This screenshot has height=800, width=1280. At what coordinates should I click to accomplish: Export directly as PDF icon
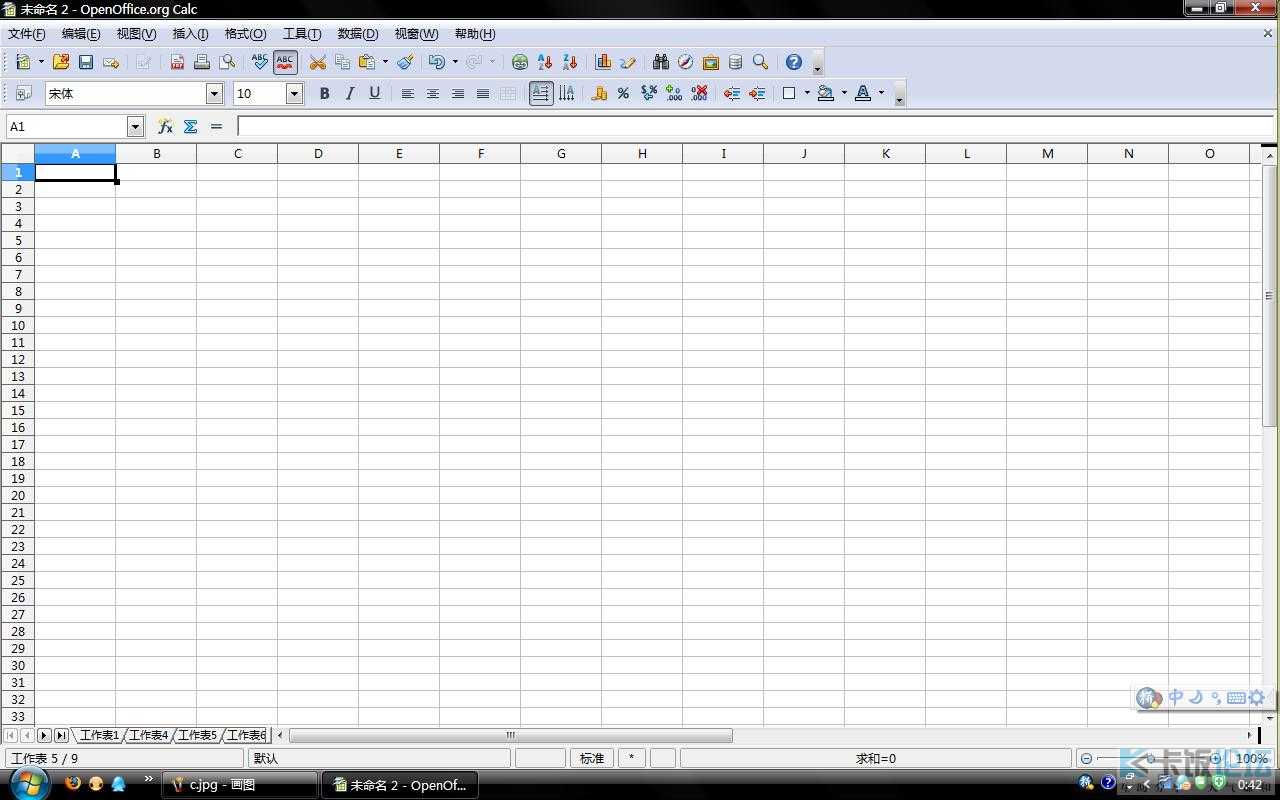click(x=177, y=62)
